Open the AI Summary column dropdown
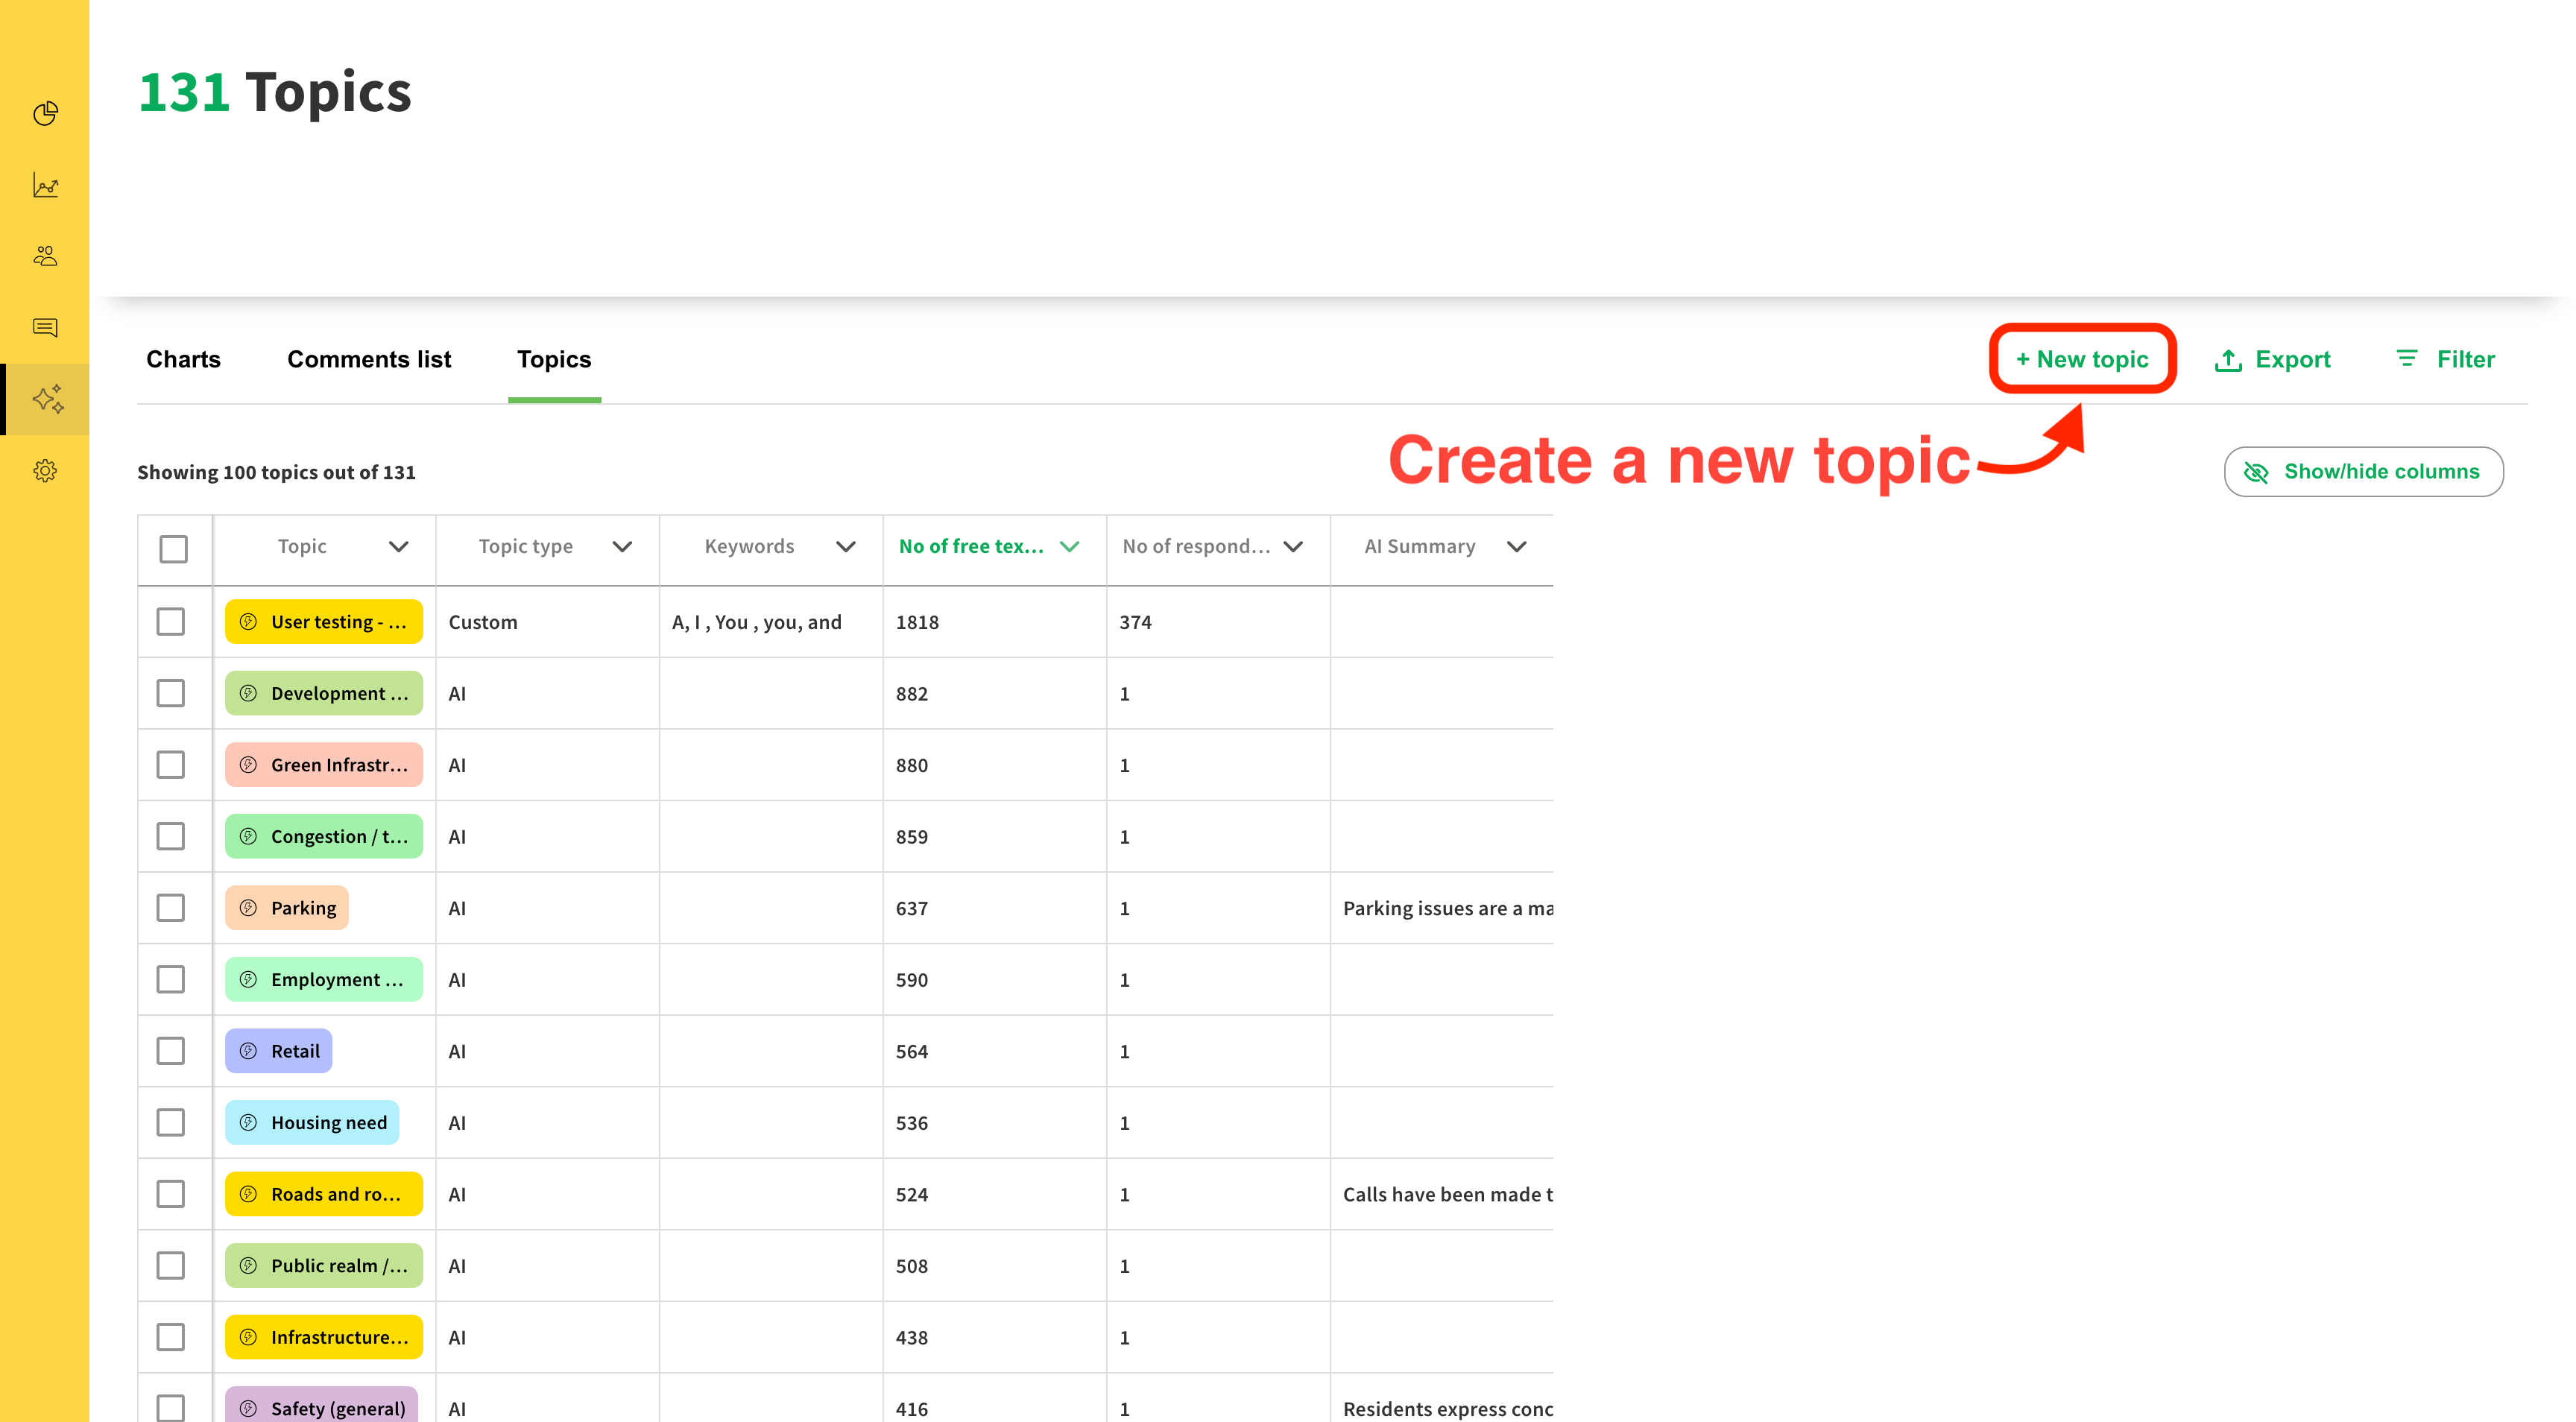Image resolution: width=2576 pixels, height=1422 pixels. pos(1516,547)
